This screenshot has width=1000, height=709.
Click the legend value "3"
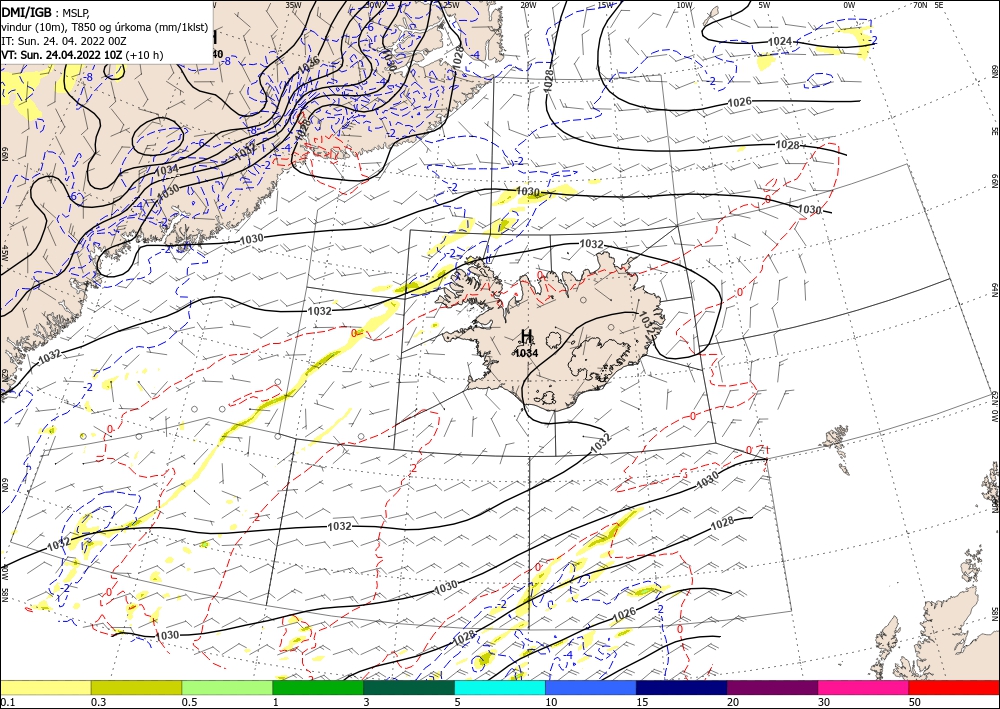(367, 702)
